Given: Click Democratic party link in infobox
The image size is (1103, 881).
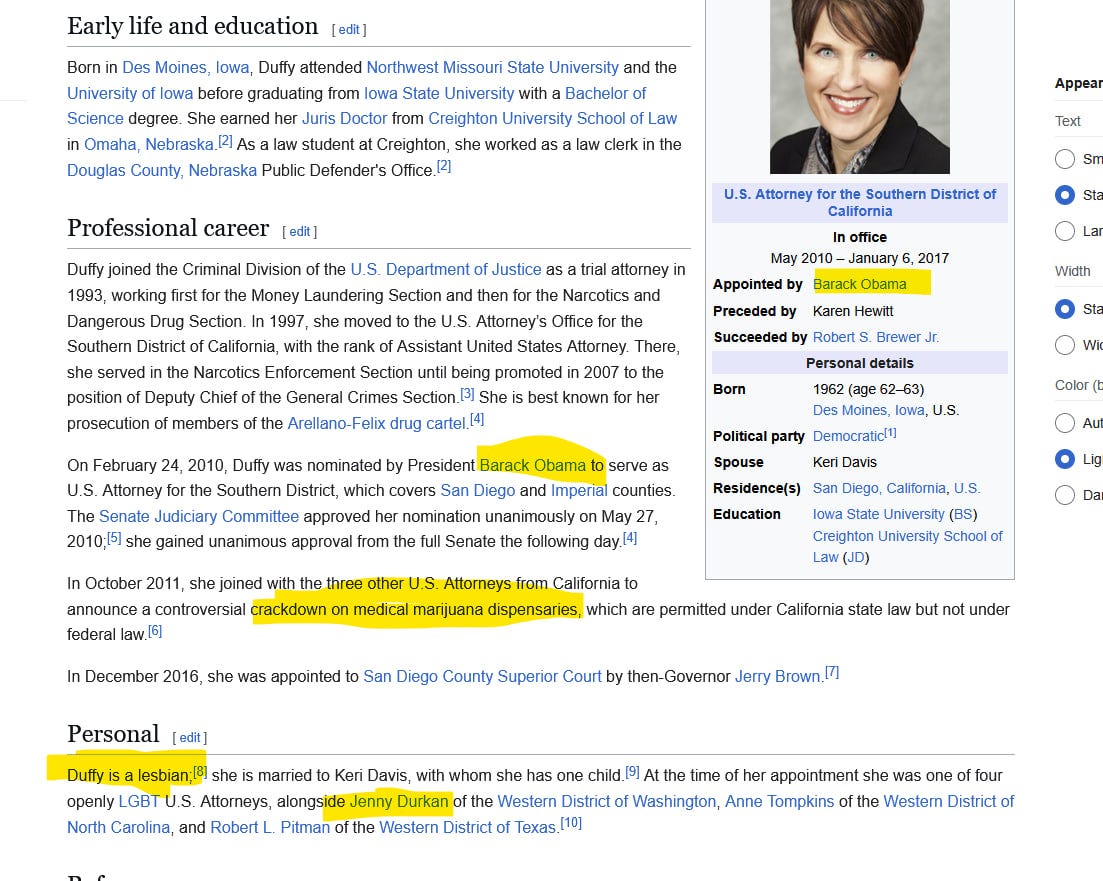Looking at the screenshot, I should [848, 436].
